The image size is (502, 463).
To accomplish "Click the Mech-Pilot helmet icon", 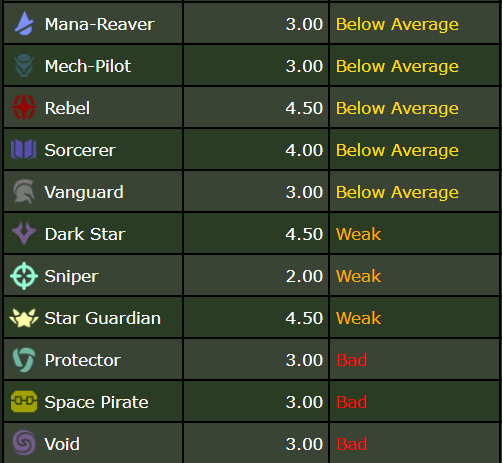I will point(24,66).
